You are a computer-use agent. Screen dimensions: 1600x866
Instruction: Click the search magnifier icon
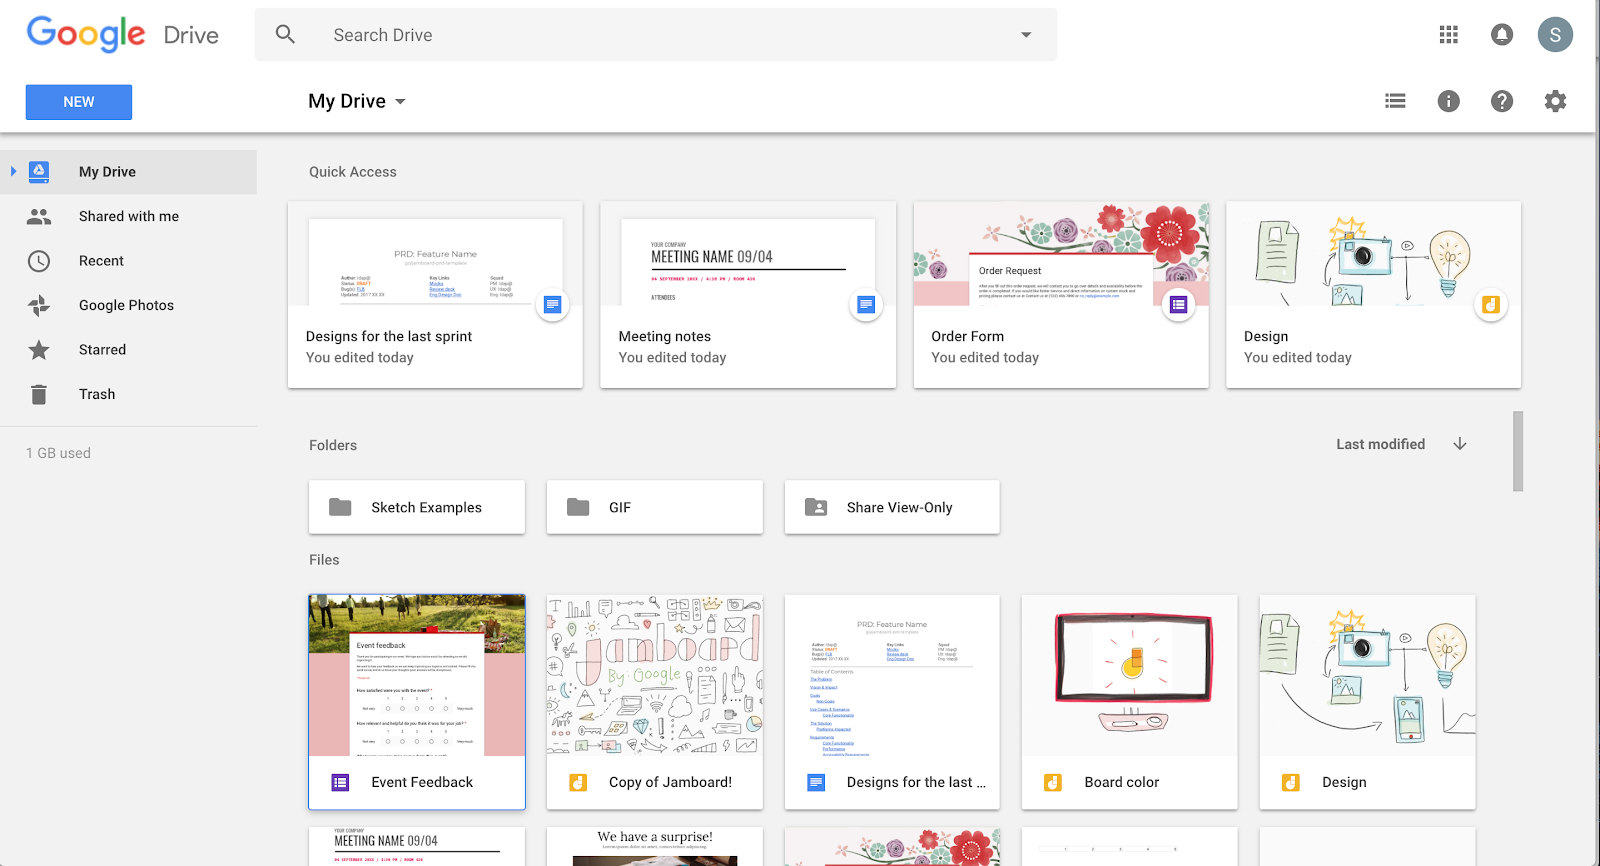click(x=285, y=34)
